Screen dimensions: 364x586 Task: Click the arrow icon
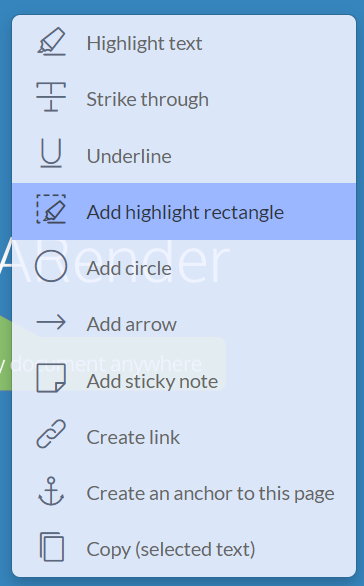pos(51,322)
